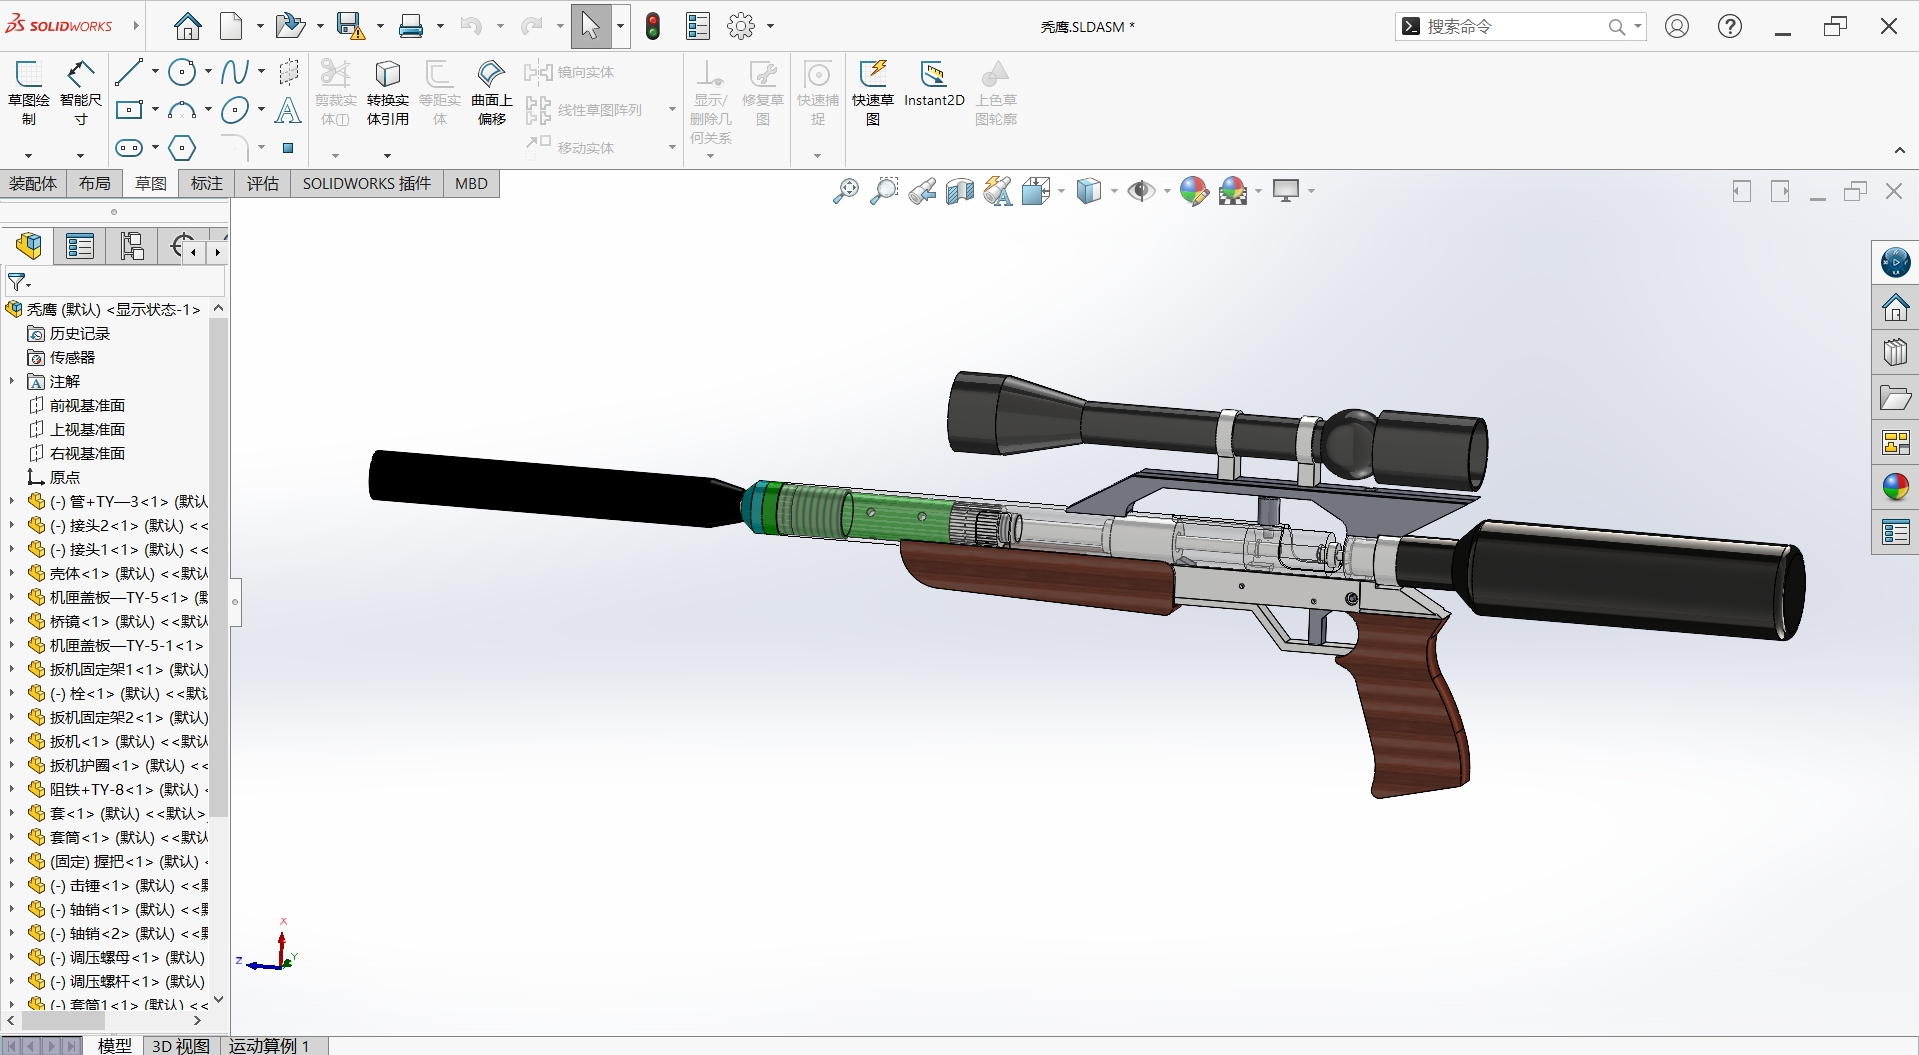Expand the 扳机<1> component node

(x=12, y=741)
